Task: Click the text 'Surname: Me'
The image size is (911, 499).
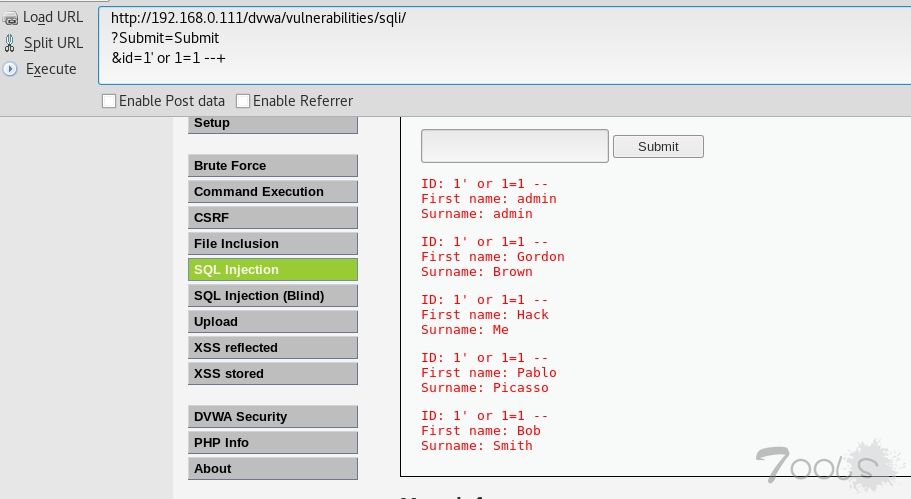Action: [x=465, y=330]
